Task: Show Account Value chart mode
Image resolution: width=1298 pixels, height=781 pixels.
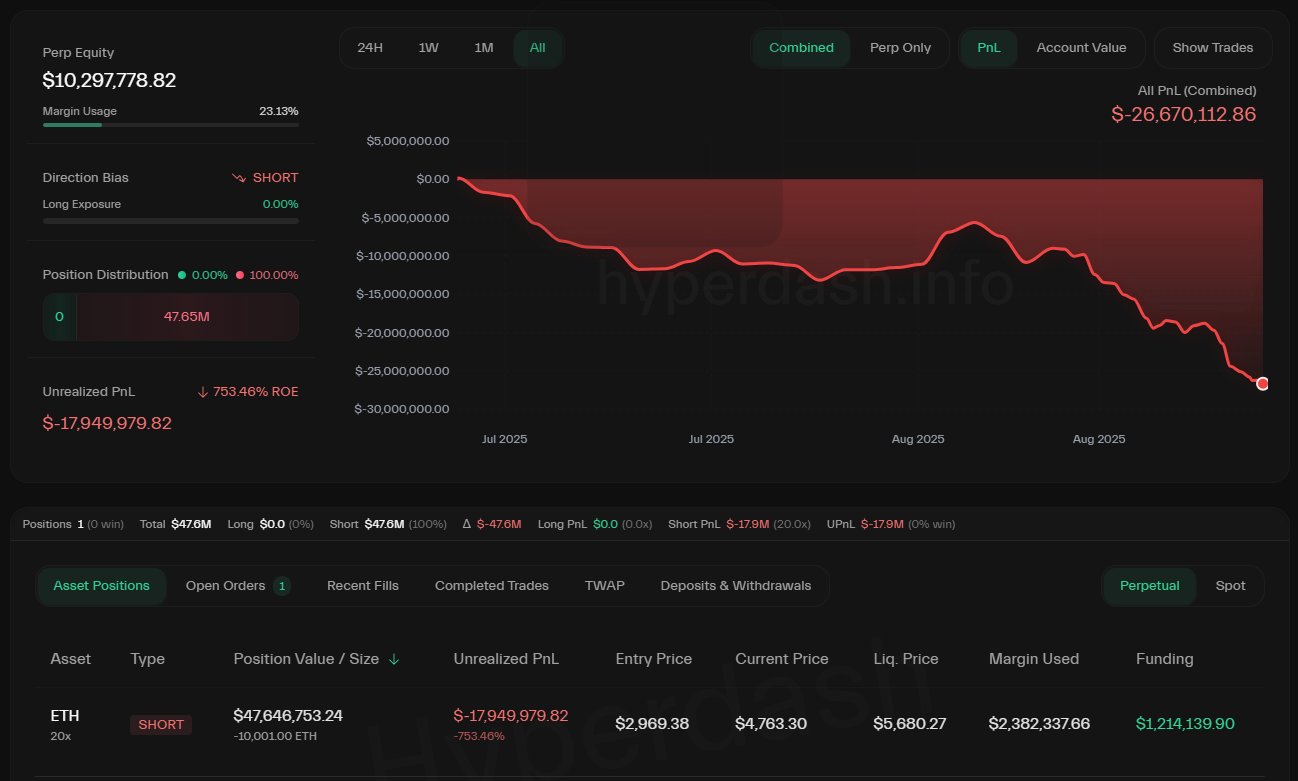Action: coord(1081,48)
